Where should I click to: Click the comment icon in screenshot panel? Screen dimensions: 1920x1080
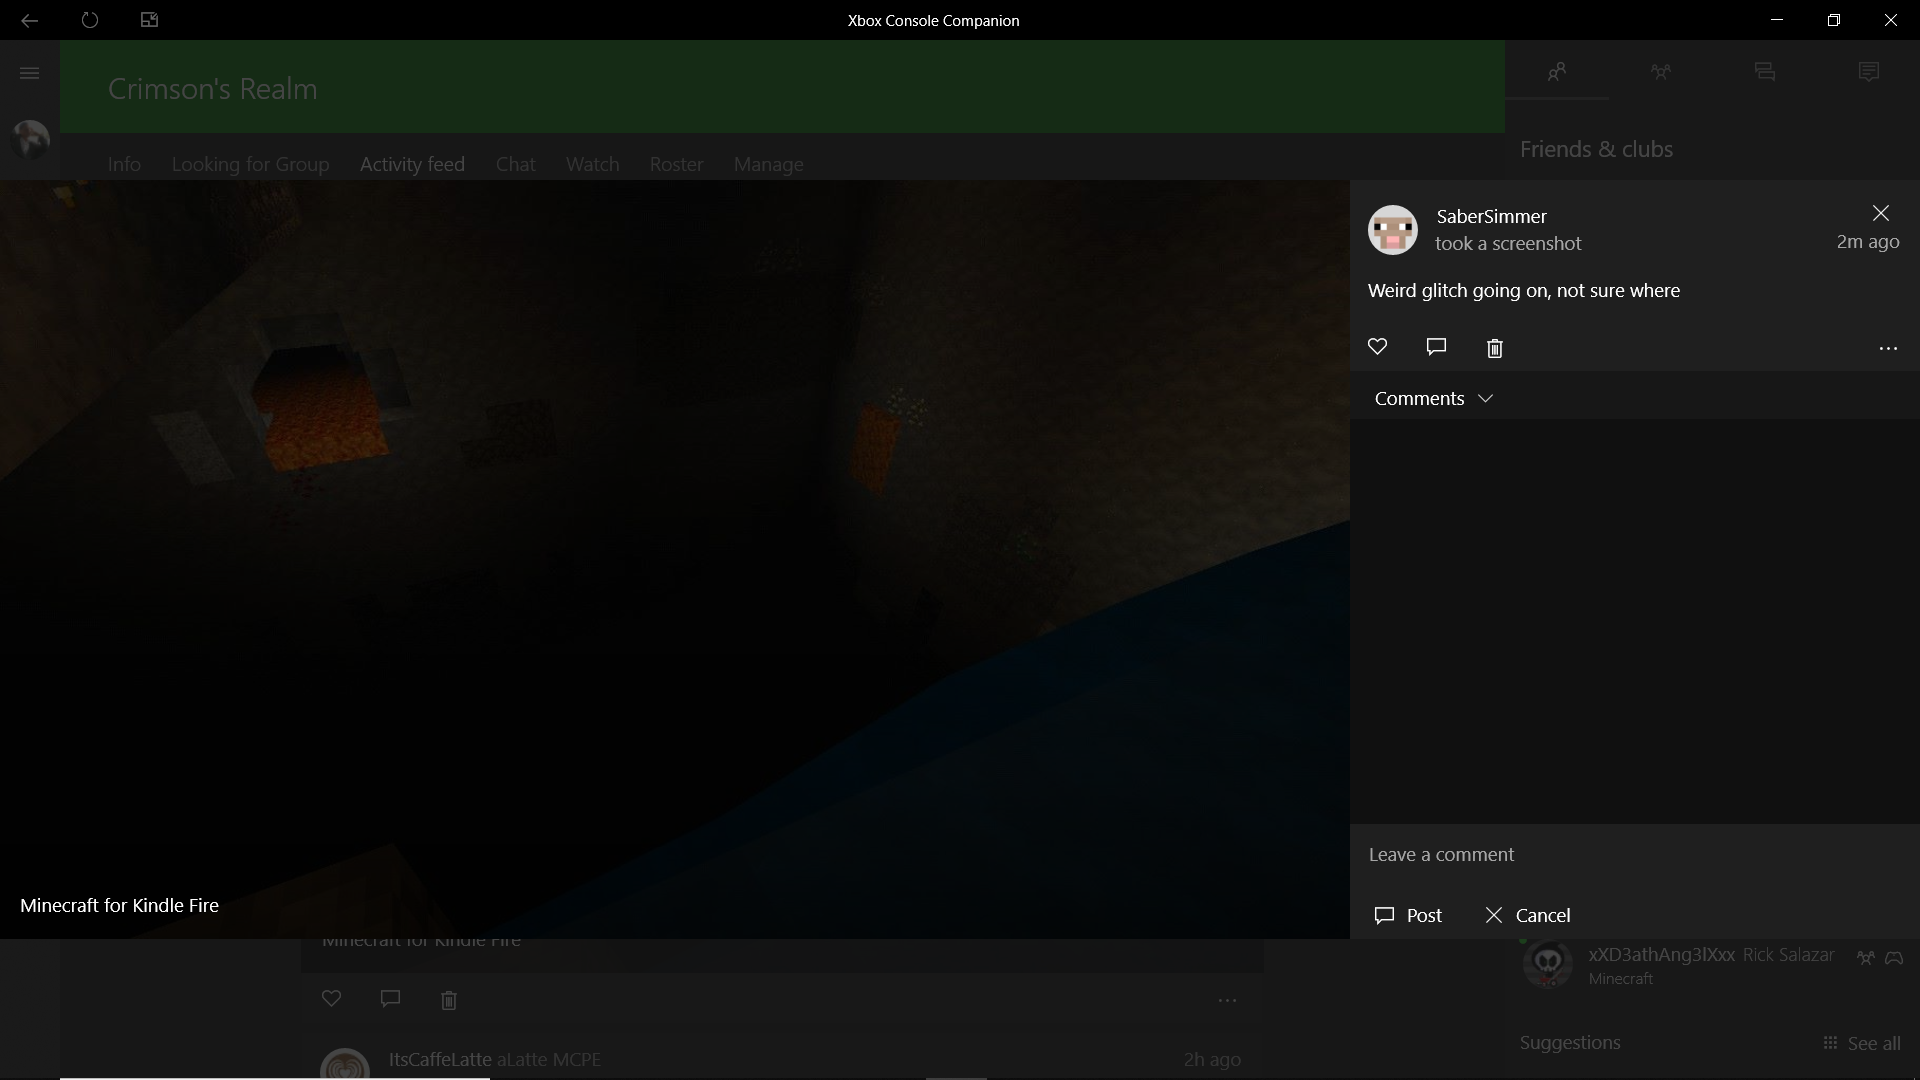1436,347
